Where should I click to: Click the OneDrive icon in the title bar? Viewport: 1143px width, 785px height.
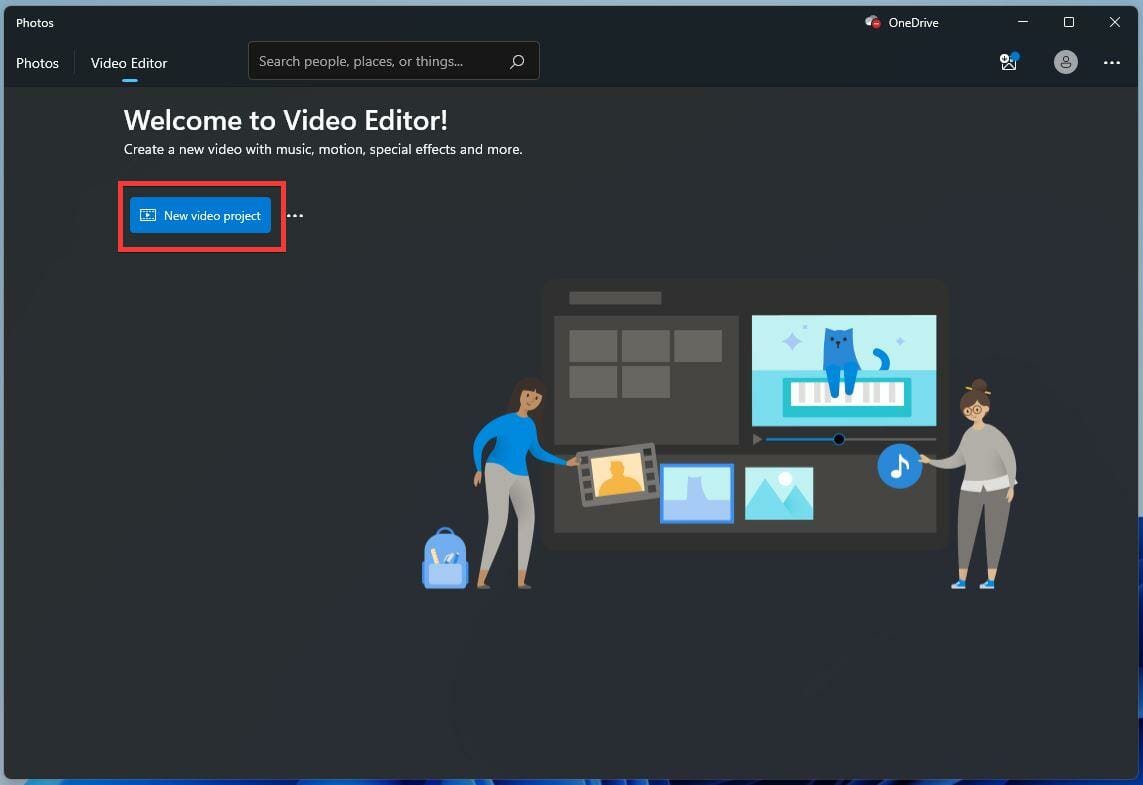(x=871, y=22)
